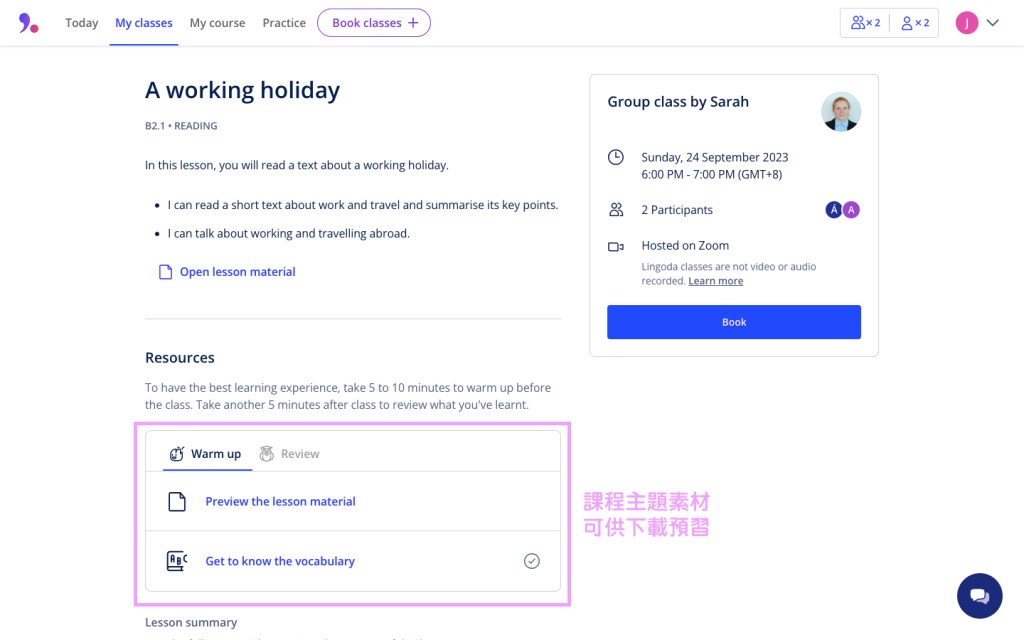Viewport: 1024px width, 640px height.
Task: Open the Get to know the vocabulary link
Action: (280, 561)
